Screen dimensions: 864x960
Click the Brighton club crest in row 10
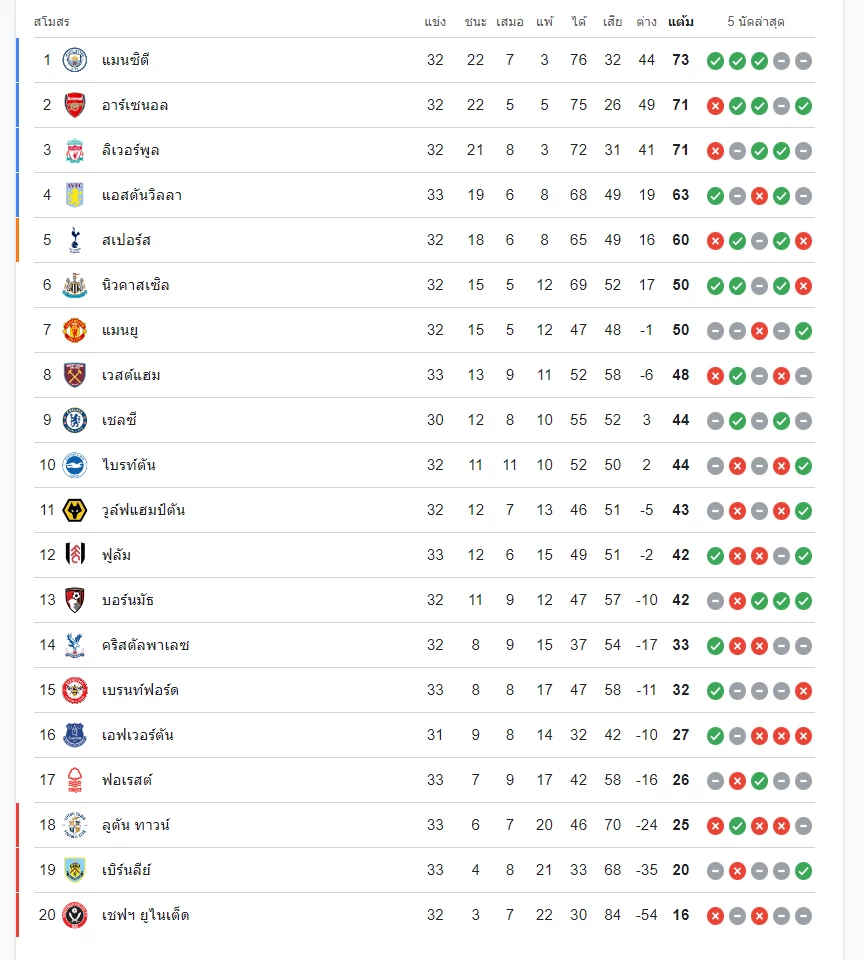(75, 465)
